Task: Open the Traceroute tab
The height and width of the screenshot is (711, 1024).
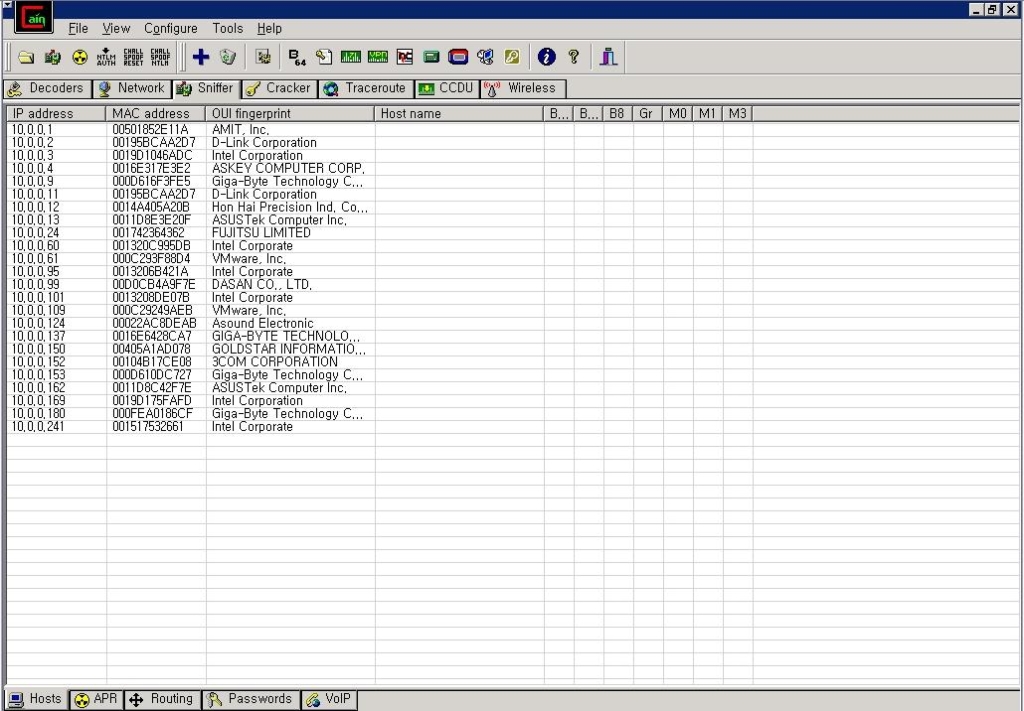Action: coord(366,89)
